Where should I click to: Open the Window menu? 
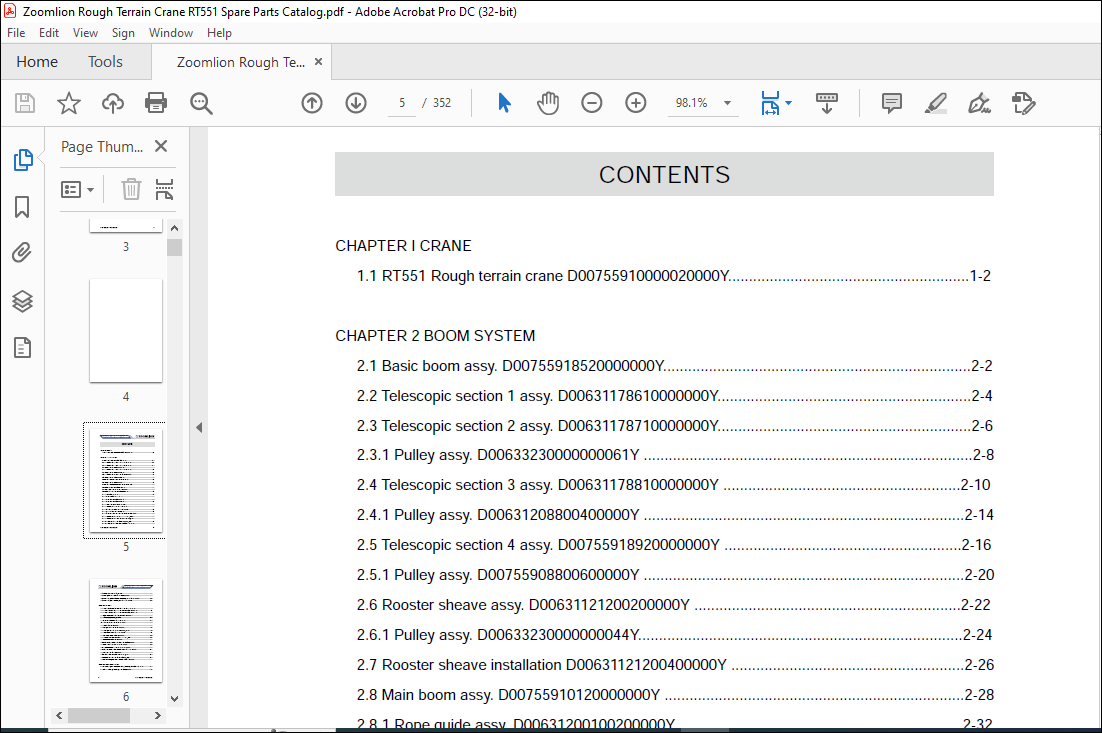tap(171, 33)
